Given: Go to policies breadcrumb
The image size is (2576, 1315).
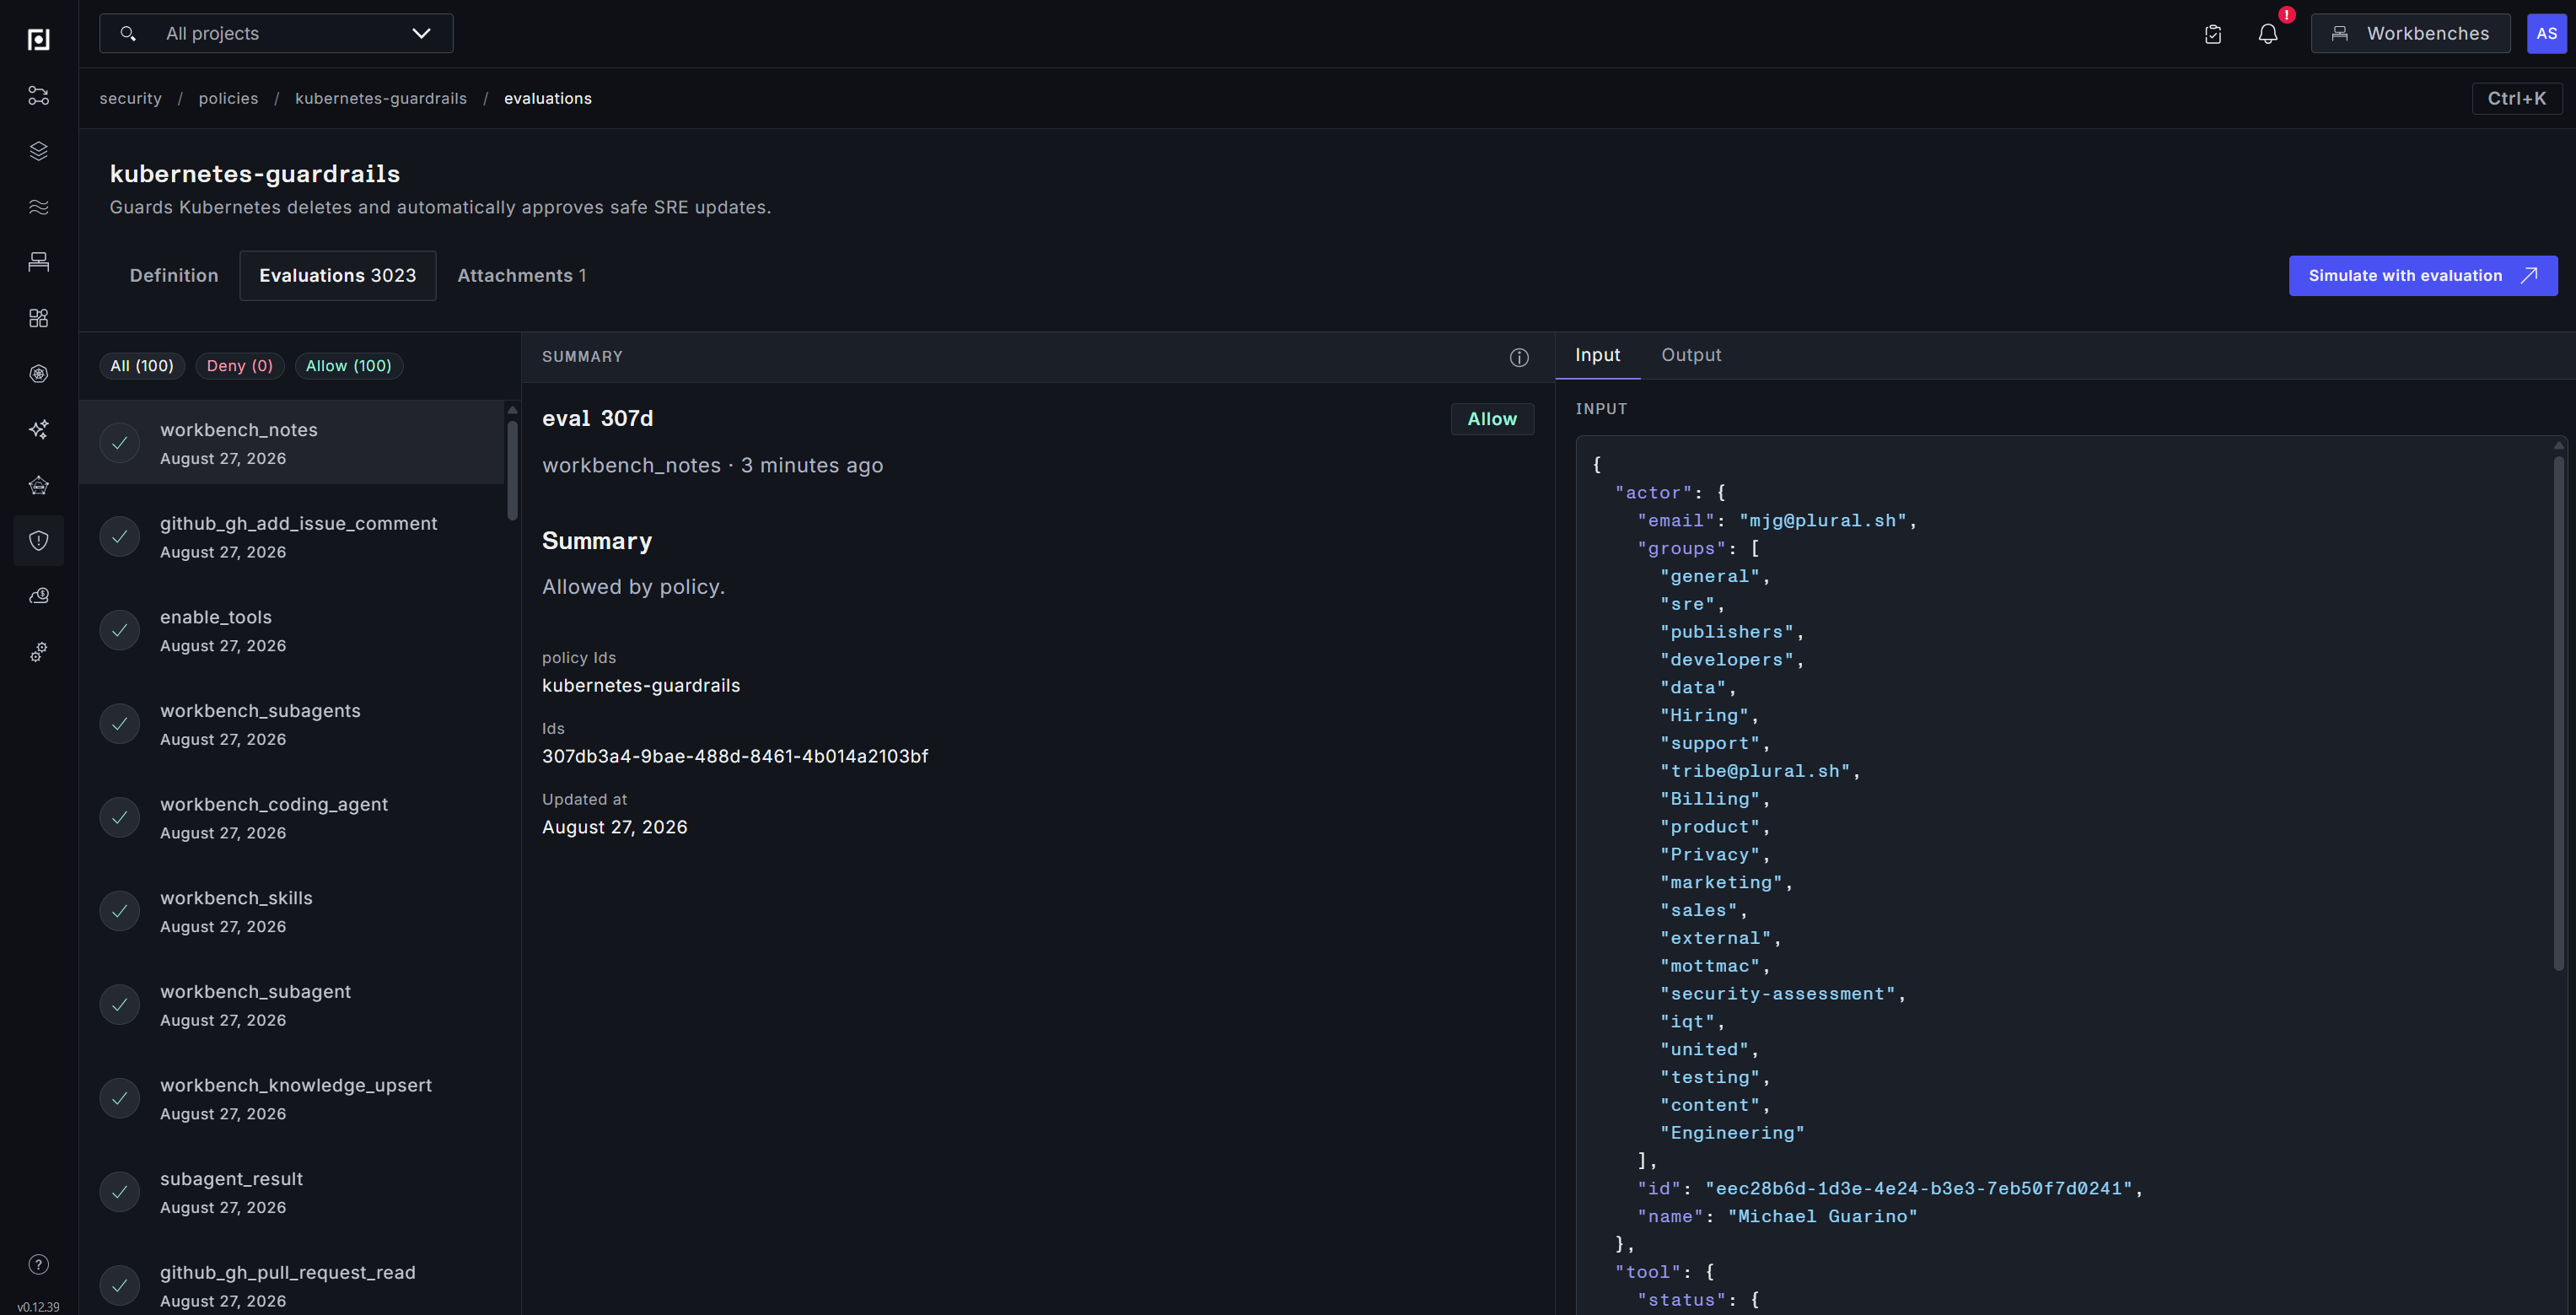Looking at the screenshot, I should pos(228,98).
